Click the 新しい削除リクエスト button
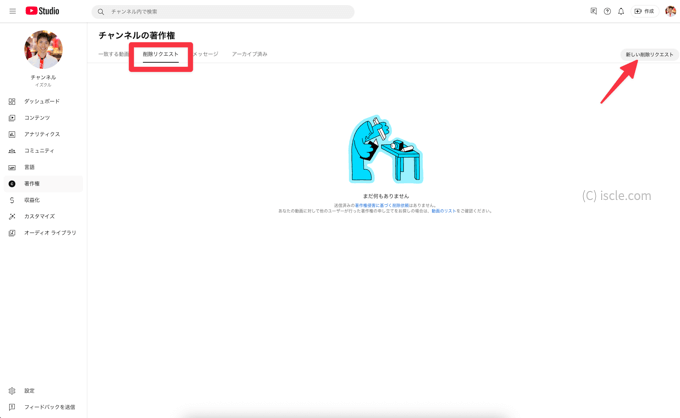This screenshot has width=680, height=418. pyautogui.click(x=649, y=54)
